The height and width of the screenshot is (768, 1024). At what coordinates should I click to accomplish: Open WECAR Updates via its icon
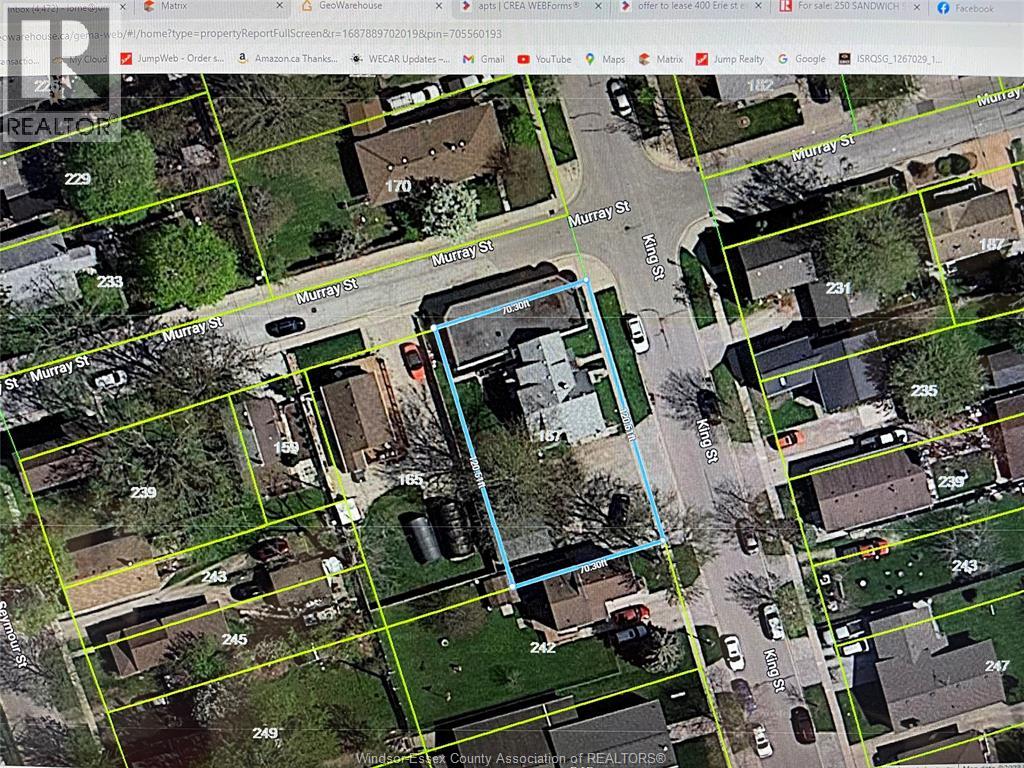click(355, 58)
